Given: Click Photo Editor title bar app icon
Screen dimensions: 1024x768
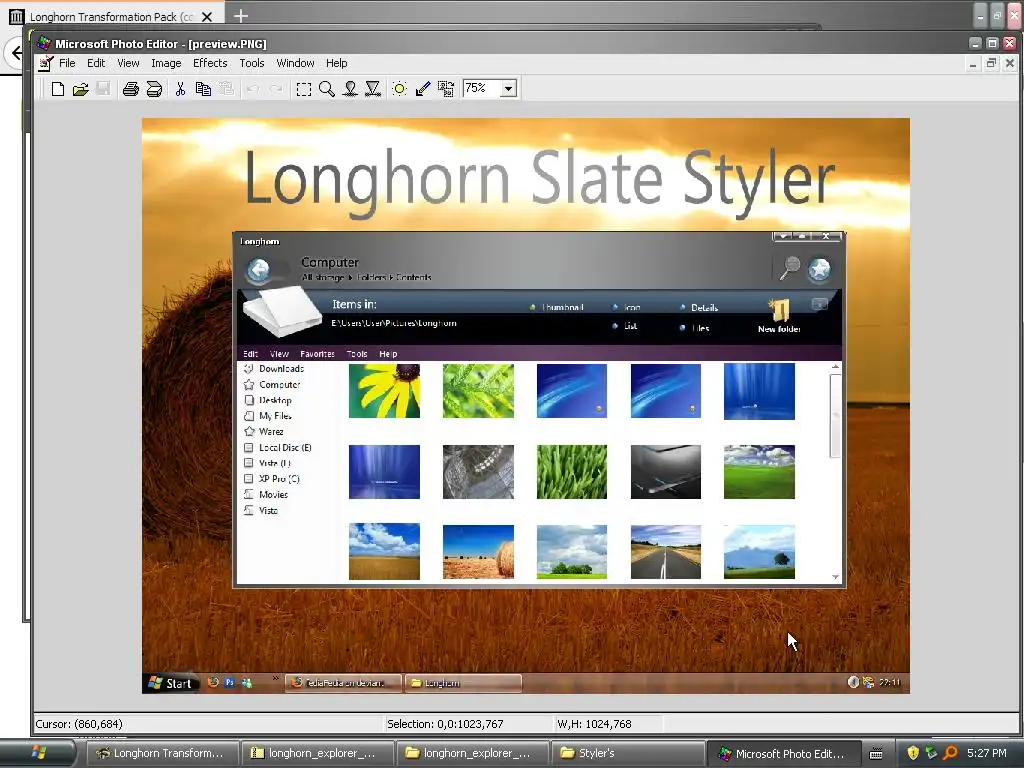Looking at the screenshot, I should [x=44, y=43].
